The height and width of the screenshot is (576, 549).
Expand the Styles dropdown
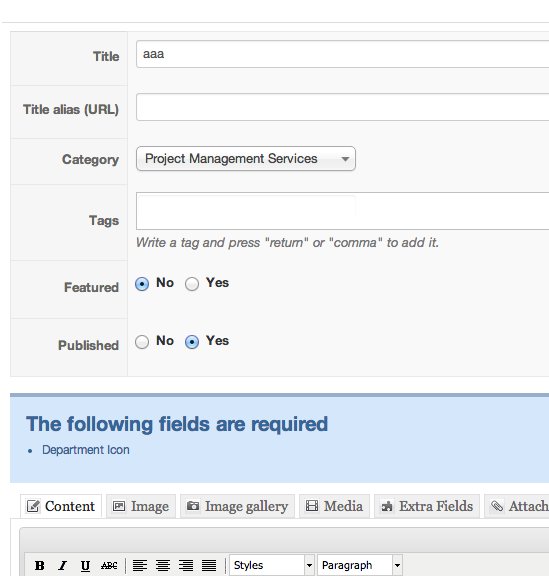272,565
